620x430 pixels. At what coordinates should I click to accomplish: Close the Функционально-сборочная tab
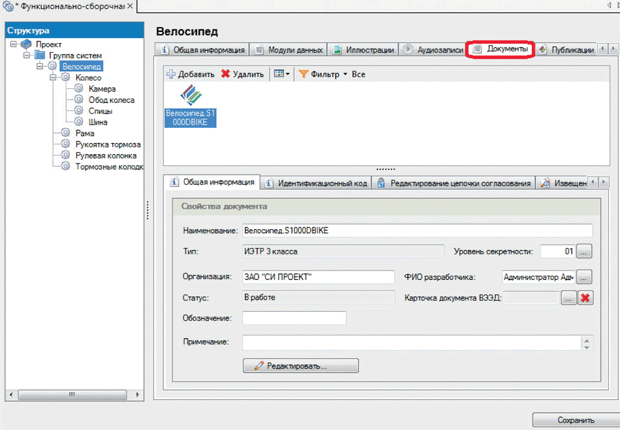point(130,6)
